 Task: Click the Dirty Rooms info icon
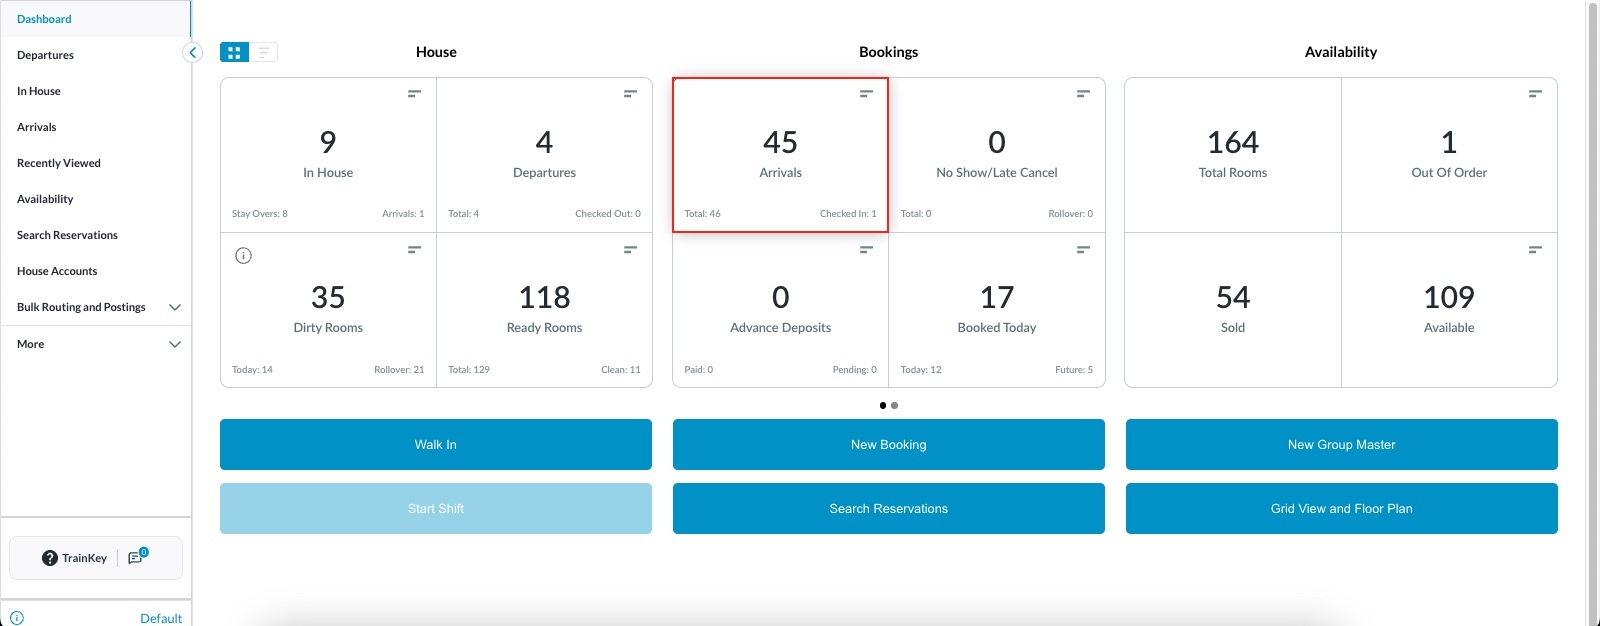[x=243, y=256]
